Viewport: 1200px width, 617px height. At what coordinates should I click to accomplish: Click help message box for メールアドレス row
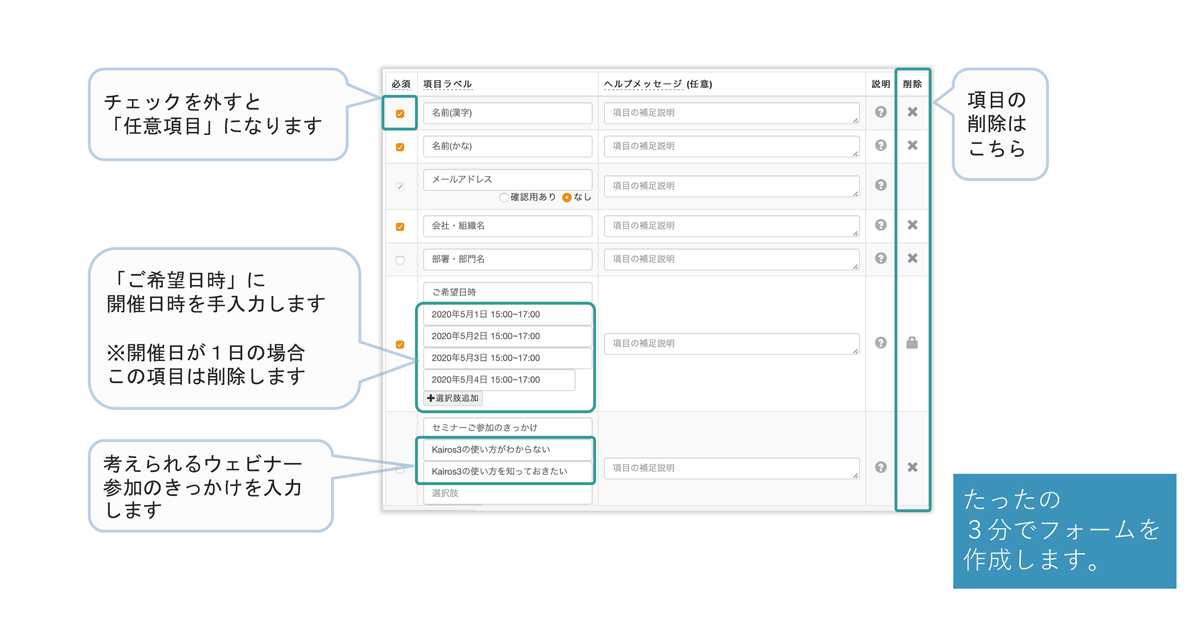(731, 186)
